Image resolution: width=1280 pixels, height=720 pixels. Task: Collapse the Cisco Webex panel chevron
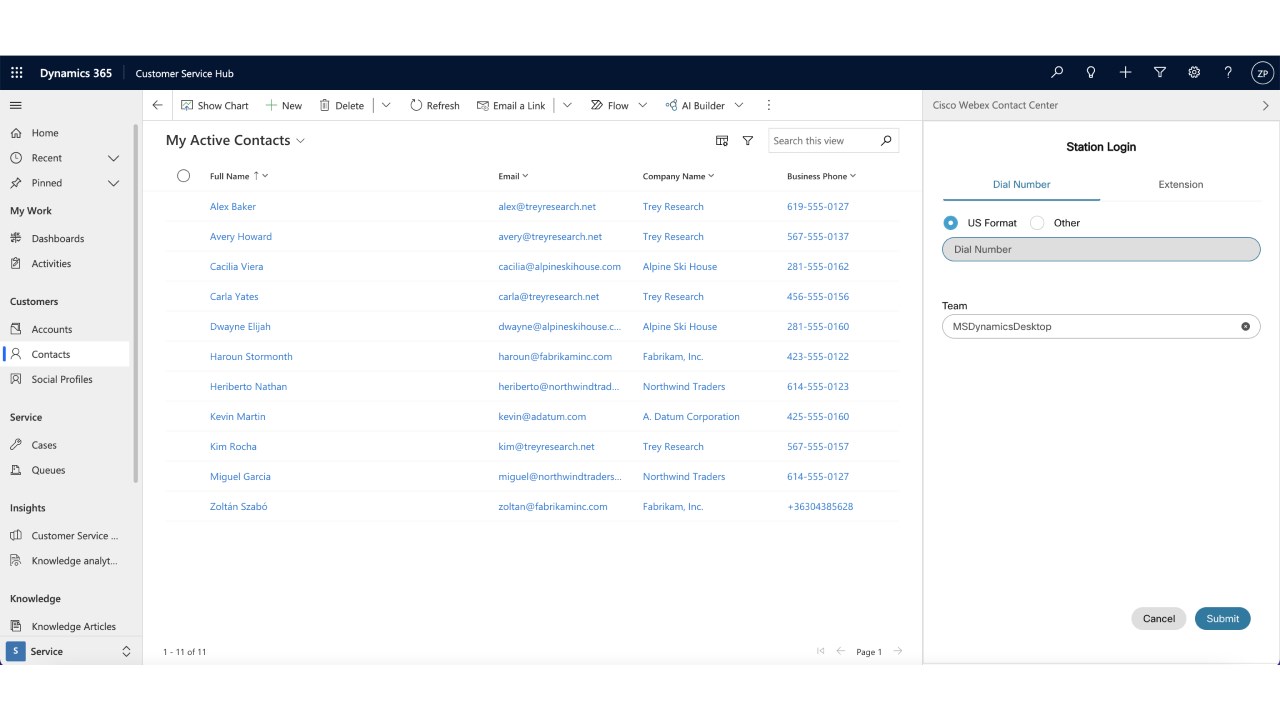pos(1266,105)
